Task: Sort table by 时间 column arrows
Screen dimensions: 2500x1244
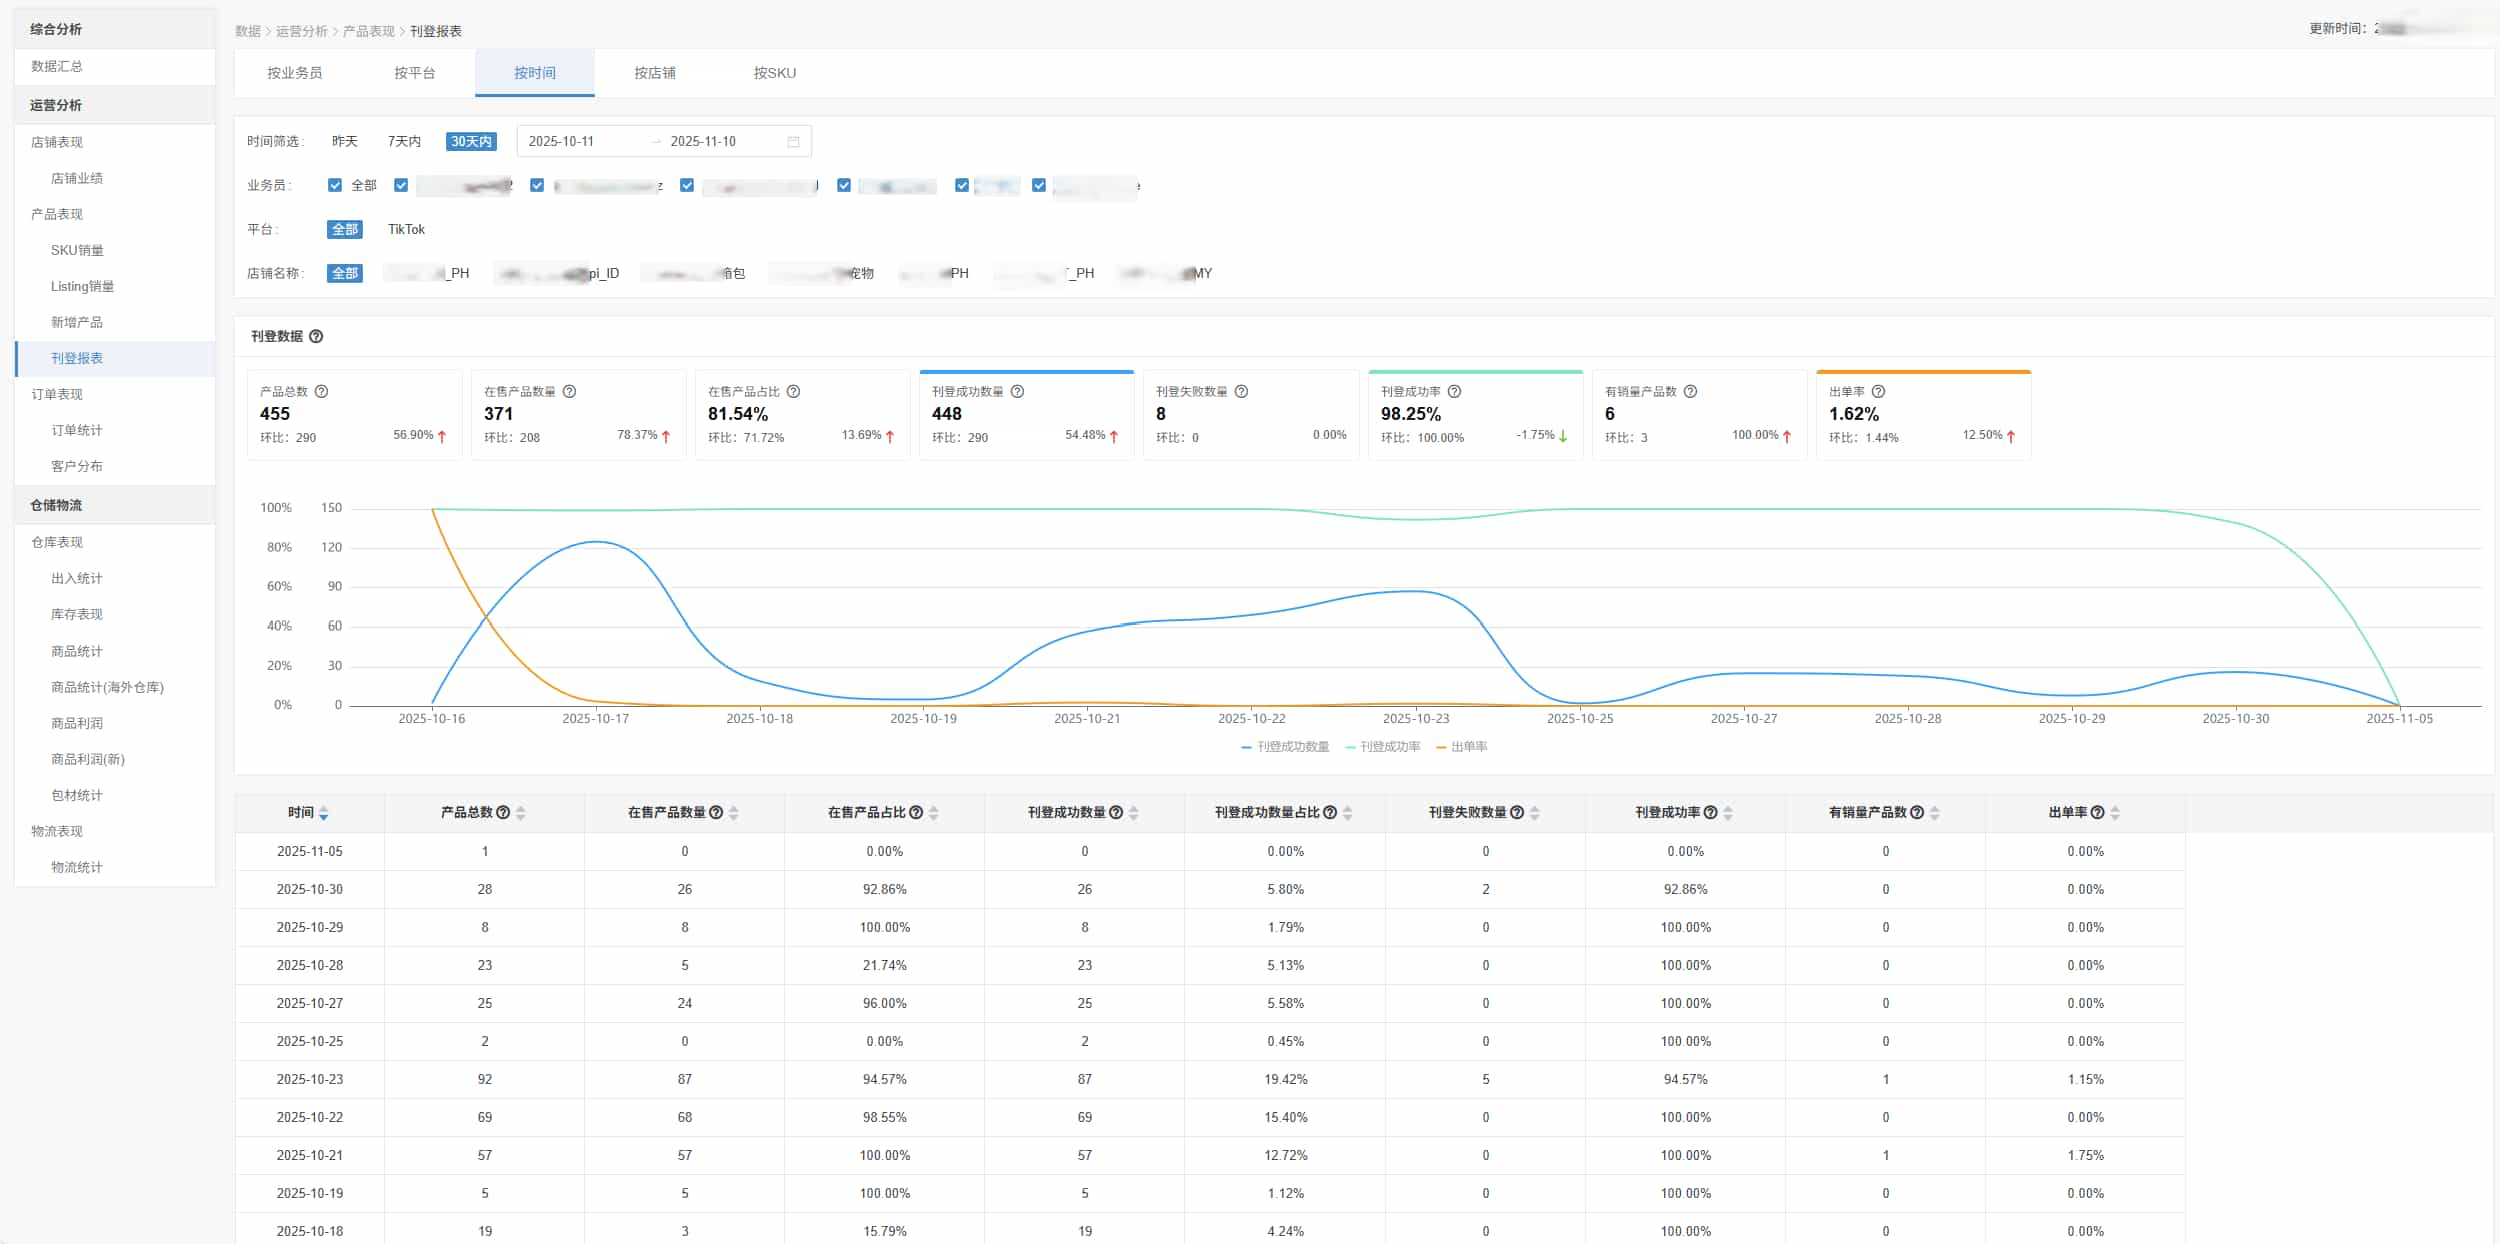Action: 323,813
